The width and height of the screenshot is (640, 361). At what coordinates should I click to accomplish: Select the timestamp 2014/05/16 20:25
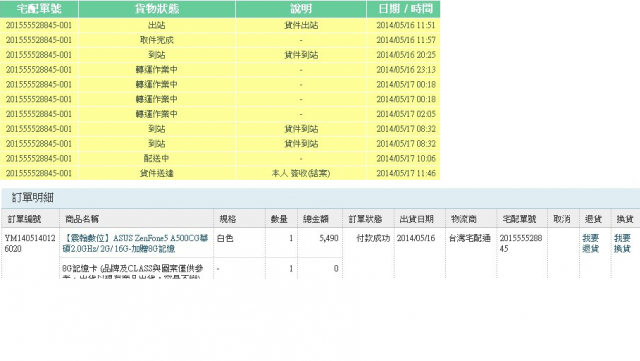406,55
